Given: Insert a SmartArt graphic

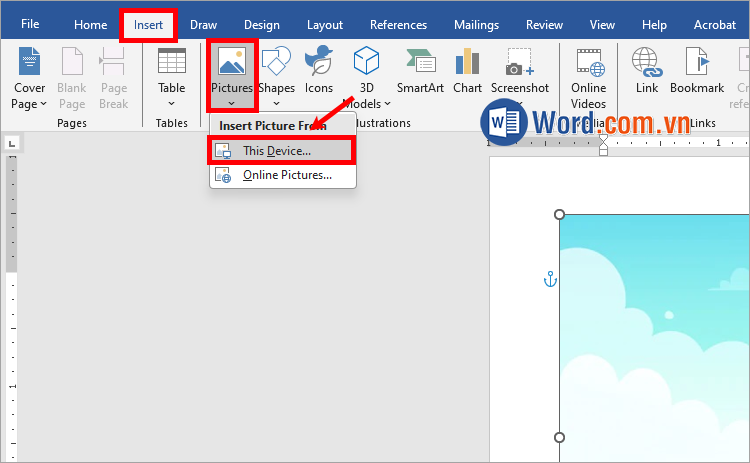Looking at the screenshot, I should pyautogui.click(x=420, y=63).
